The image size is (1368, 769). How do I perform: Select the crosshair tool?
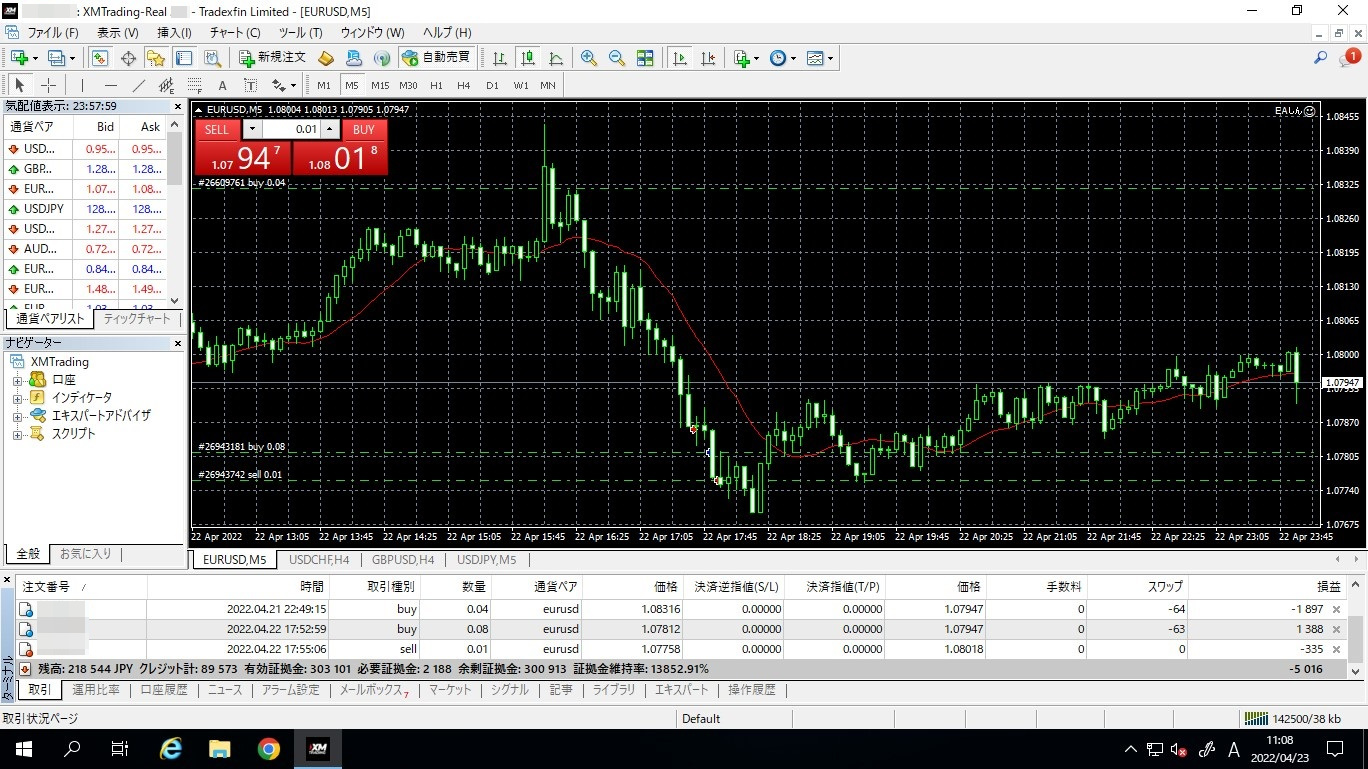(48, 85)
